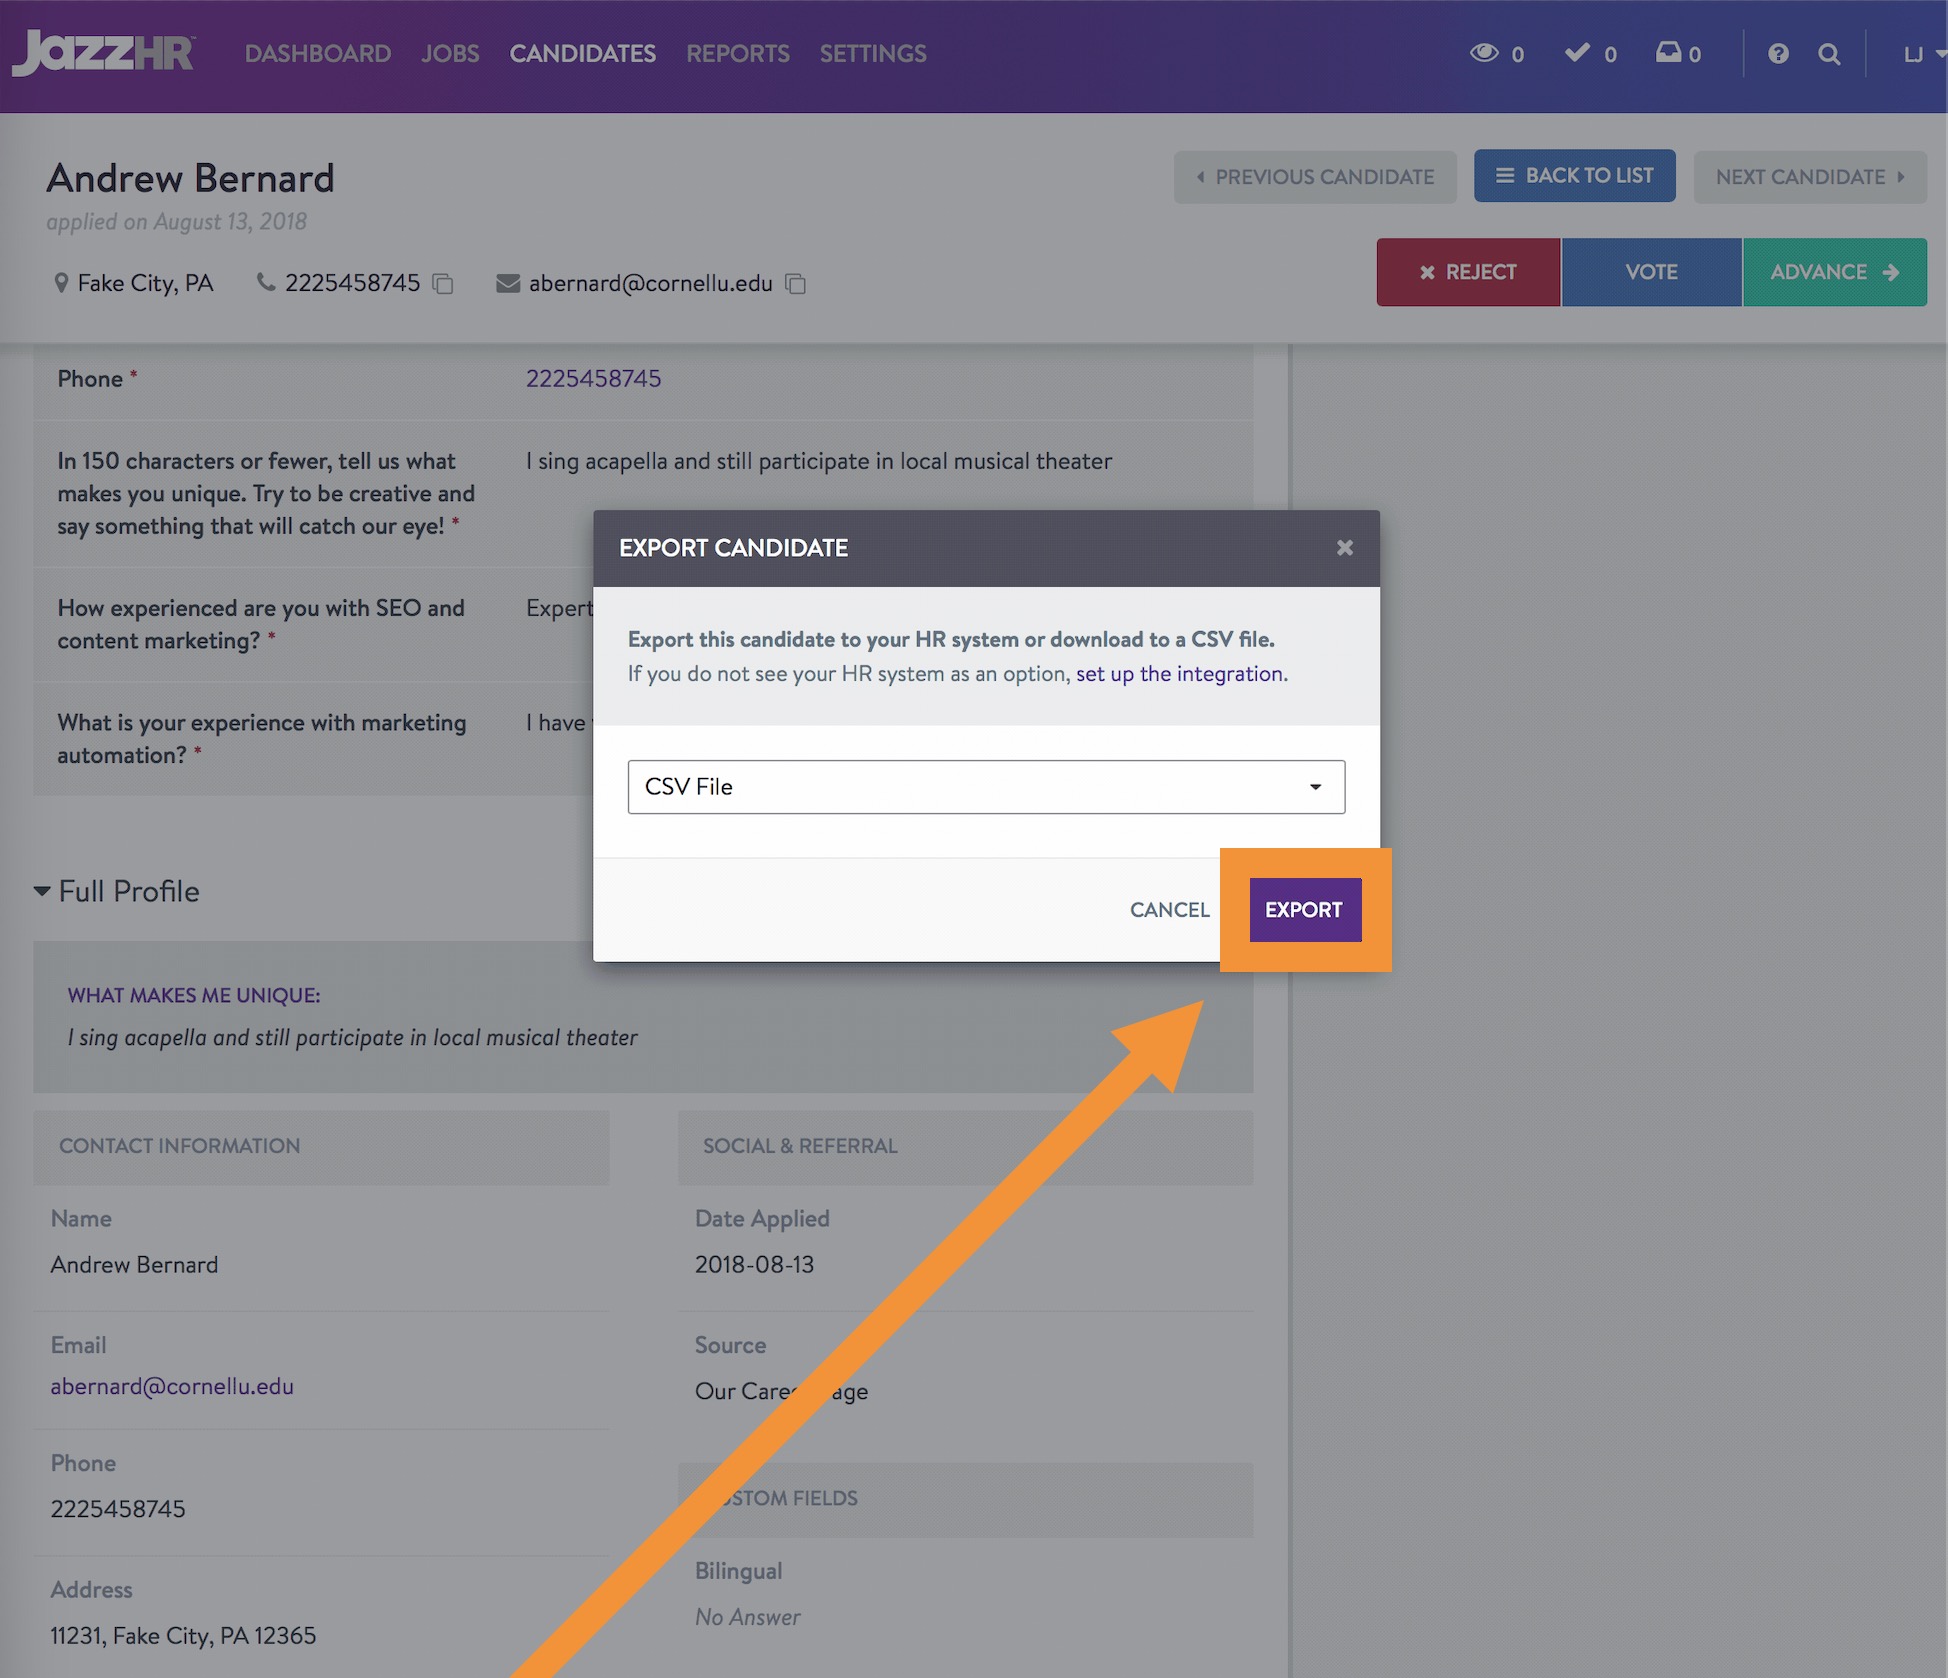Close the Export Candidate dialog
Image resolution: width=1948 pixels, height=1678 pixels.
(1344, 548)
